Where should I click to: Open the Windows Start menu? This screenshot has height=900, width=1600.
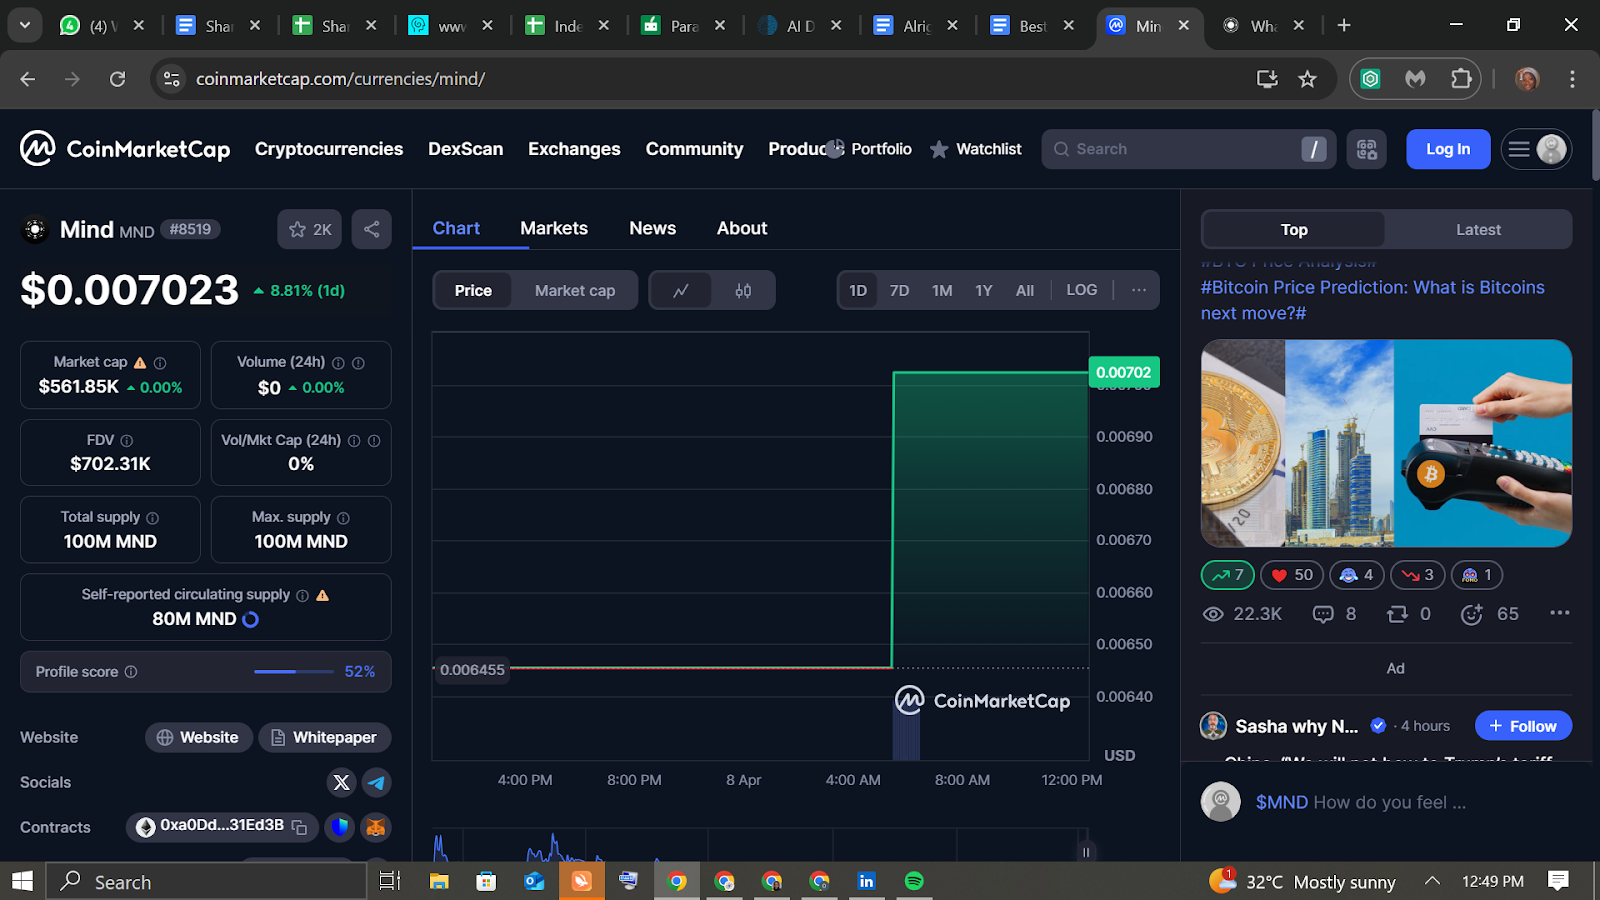pos(22,881)
